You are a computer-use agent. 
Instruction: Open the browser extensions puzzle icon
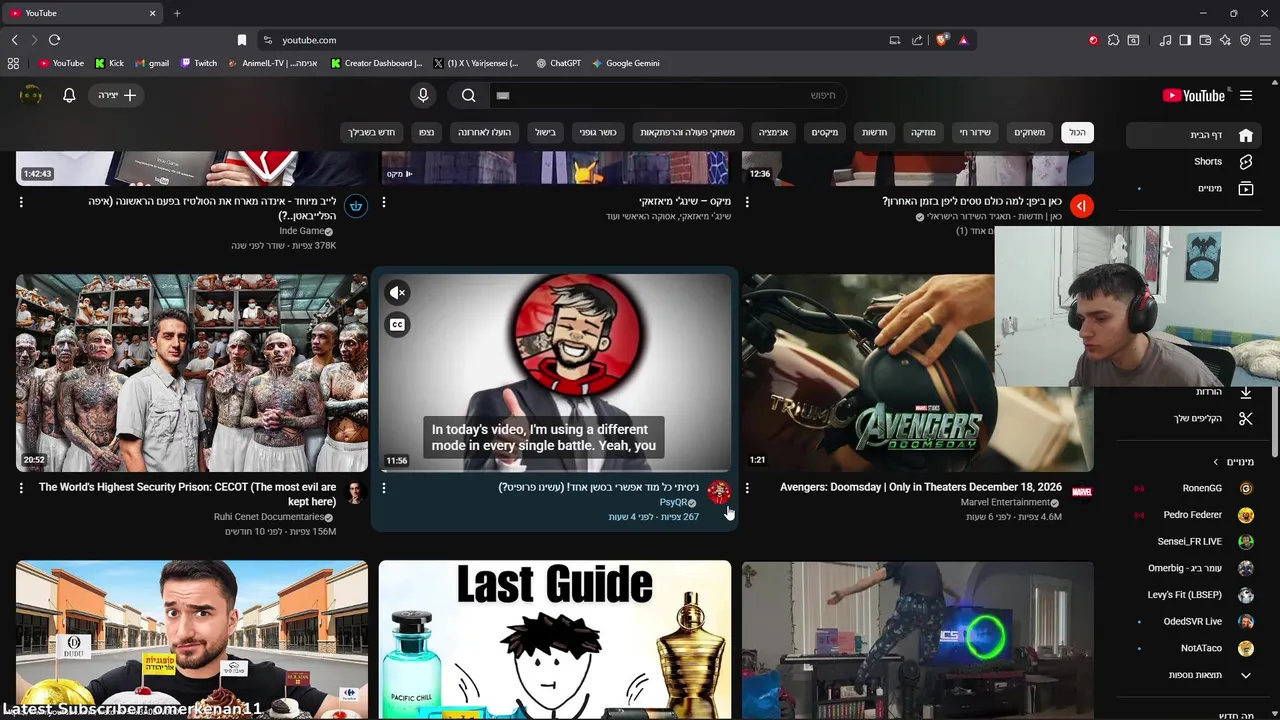click(x=1113, y=40)
